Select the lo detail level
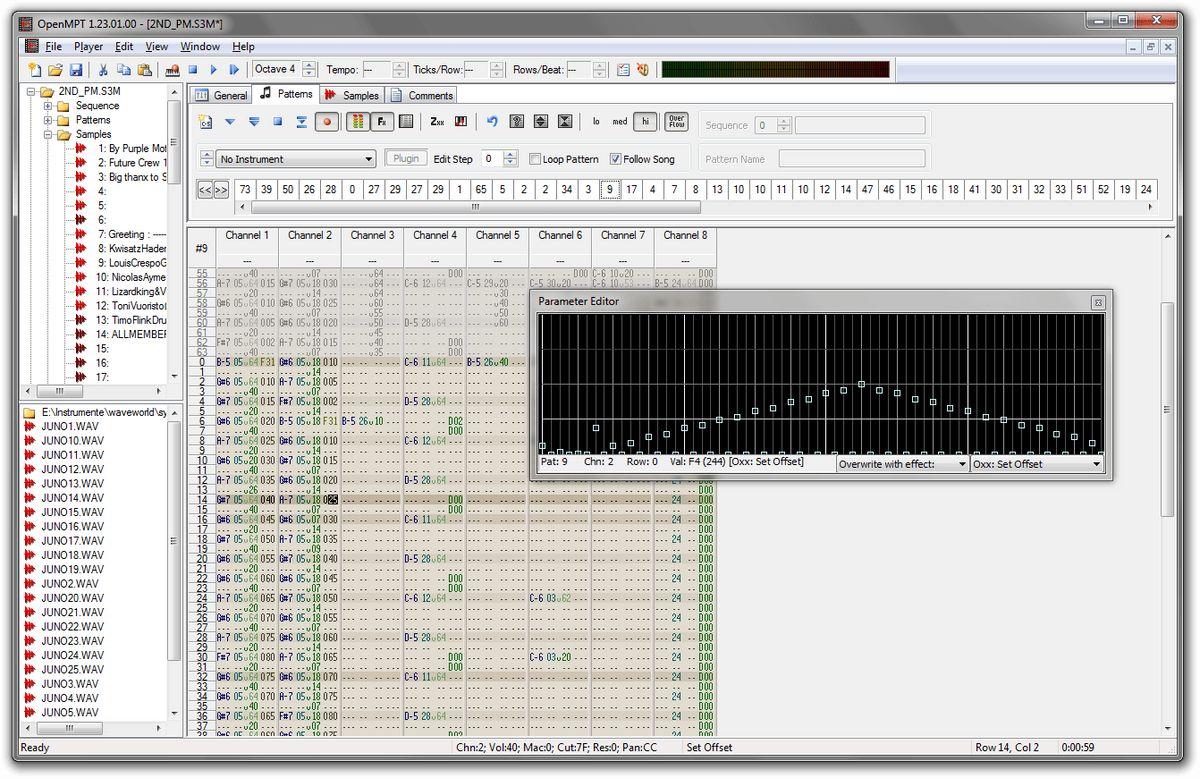 596,122
